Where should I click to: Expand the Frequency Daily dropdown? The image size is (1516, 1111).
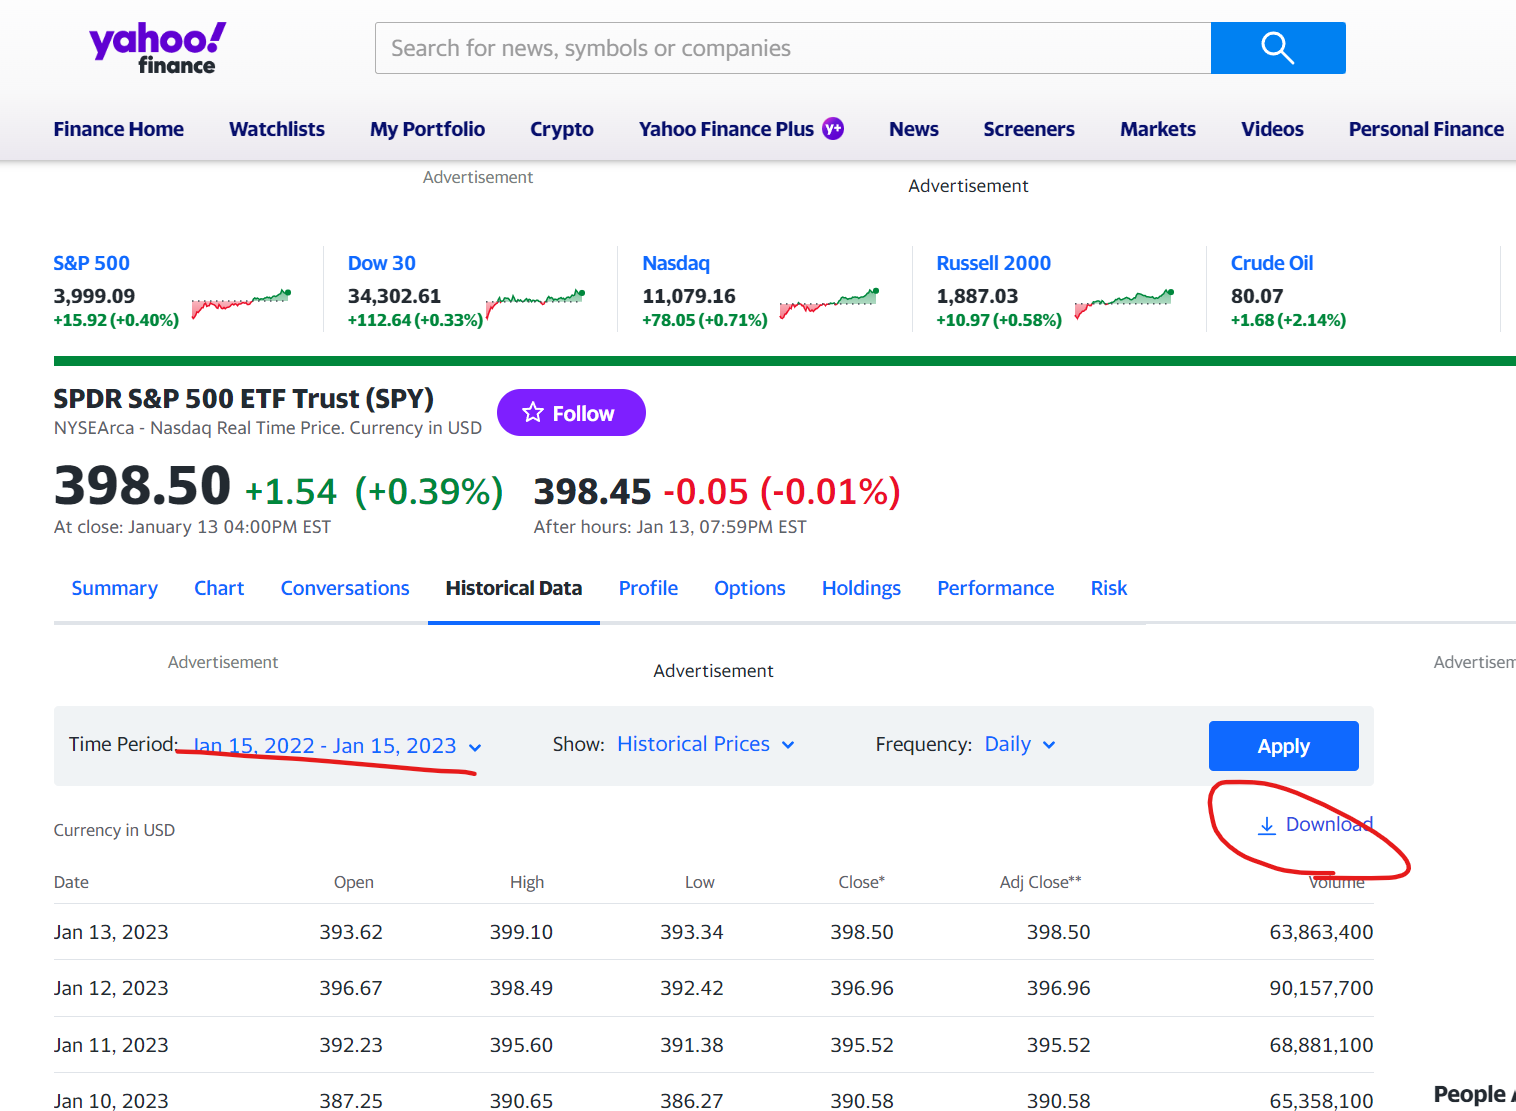[1020, 744]
